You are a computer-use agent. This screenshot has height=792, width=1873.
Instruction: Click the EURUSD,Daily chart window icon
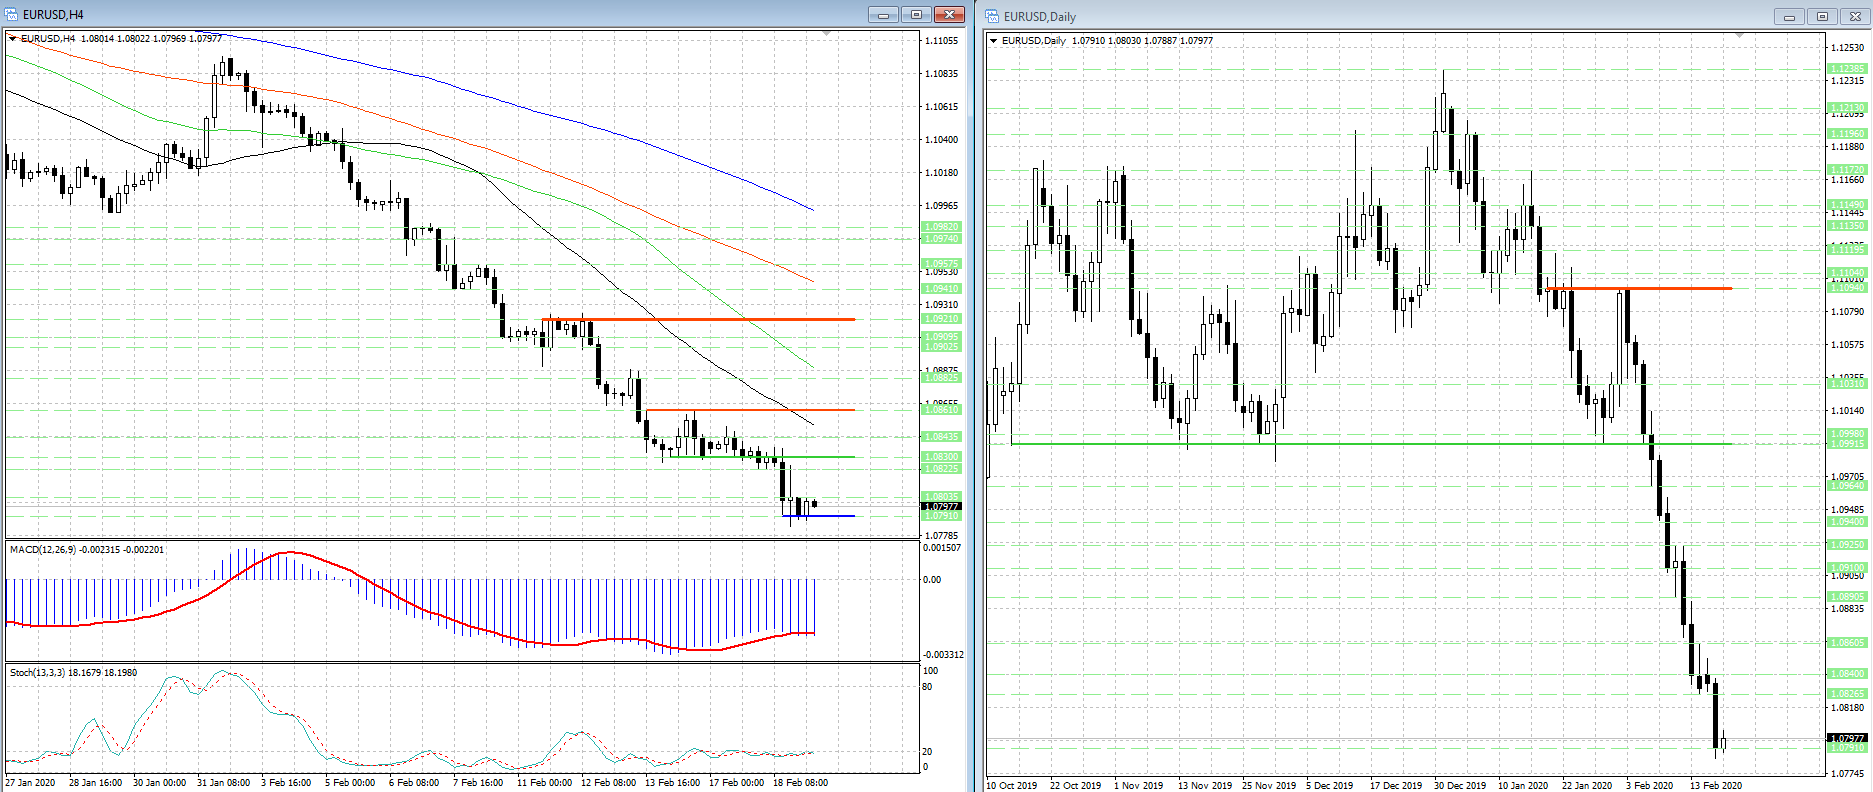click(993, 16)
